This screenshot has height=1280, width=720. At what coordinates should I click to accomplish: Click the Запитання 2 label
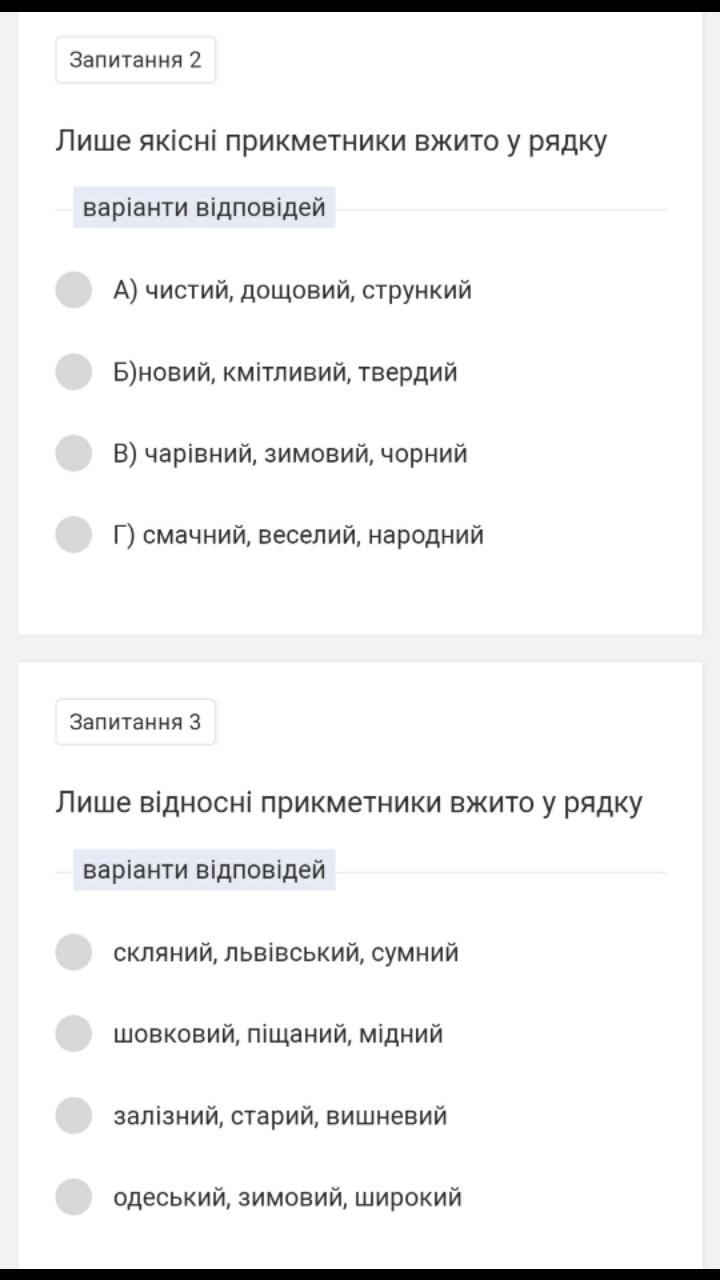point(135,60)
